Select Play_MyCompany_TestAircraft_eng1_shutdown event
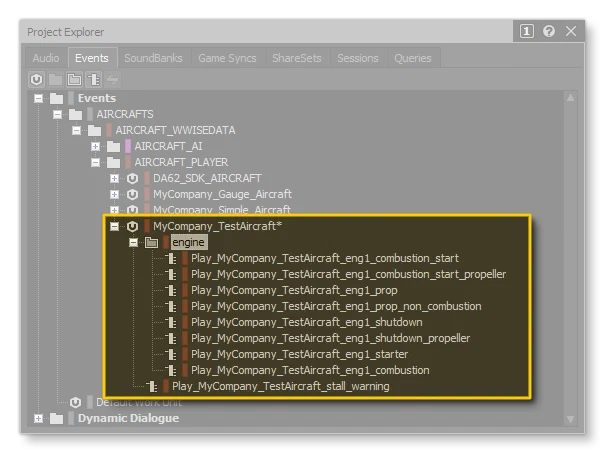 307,322
